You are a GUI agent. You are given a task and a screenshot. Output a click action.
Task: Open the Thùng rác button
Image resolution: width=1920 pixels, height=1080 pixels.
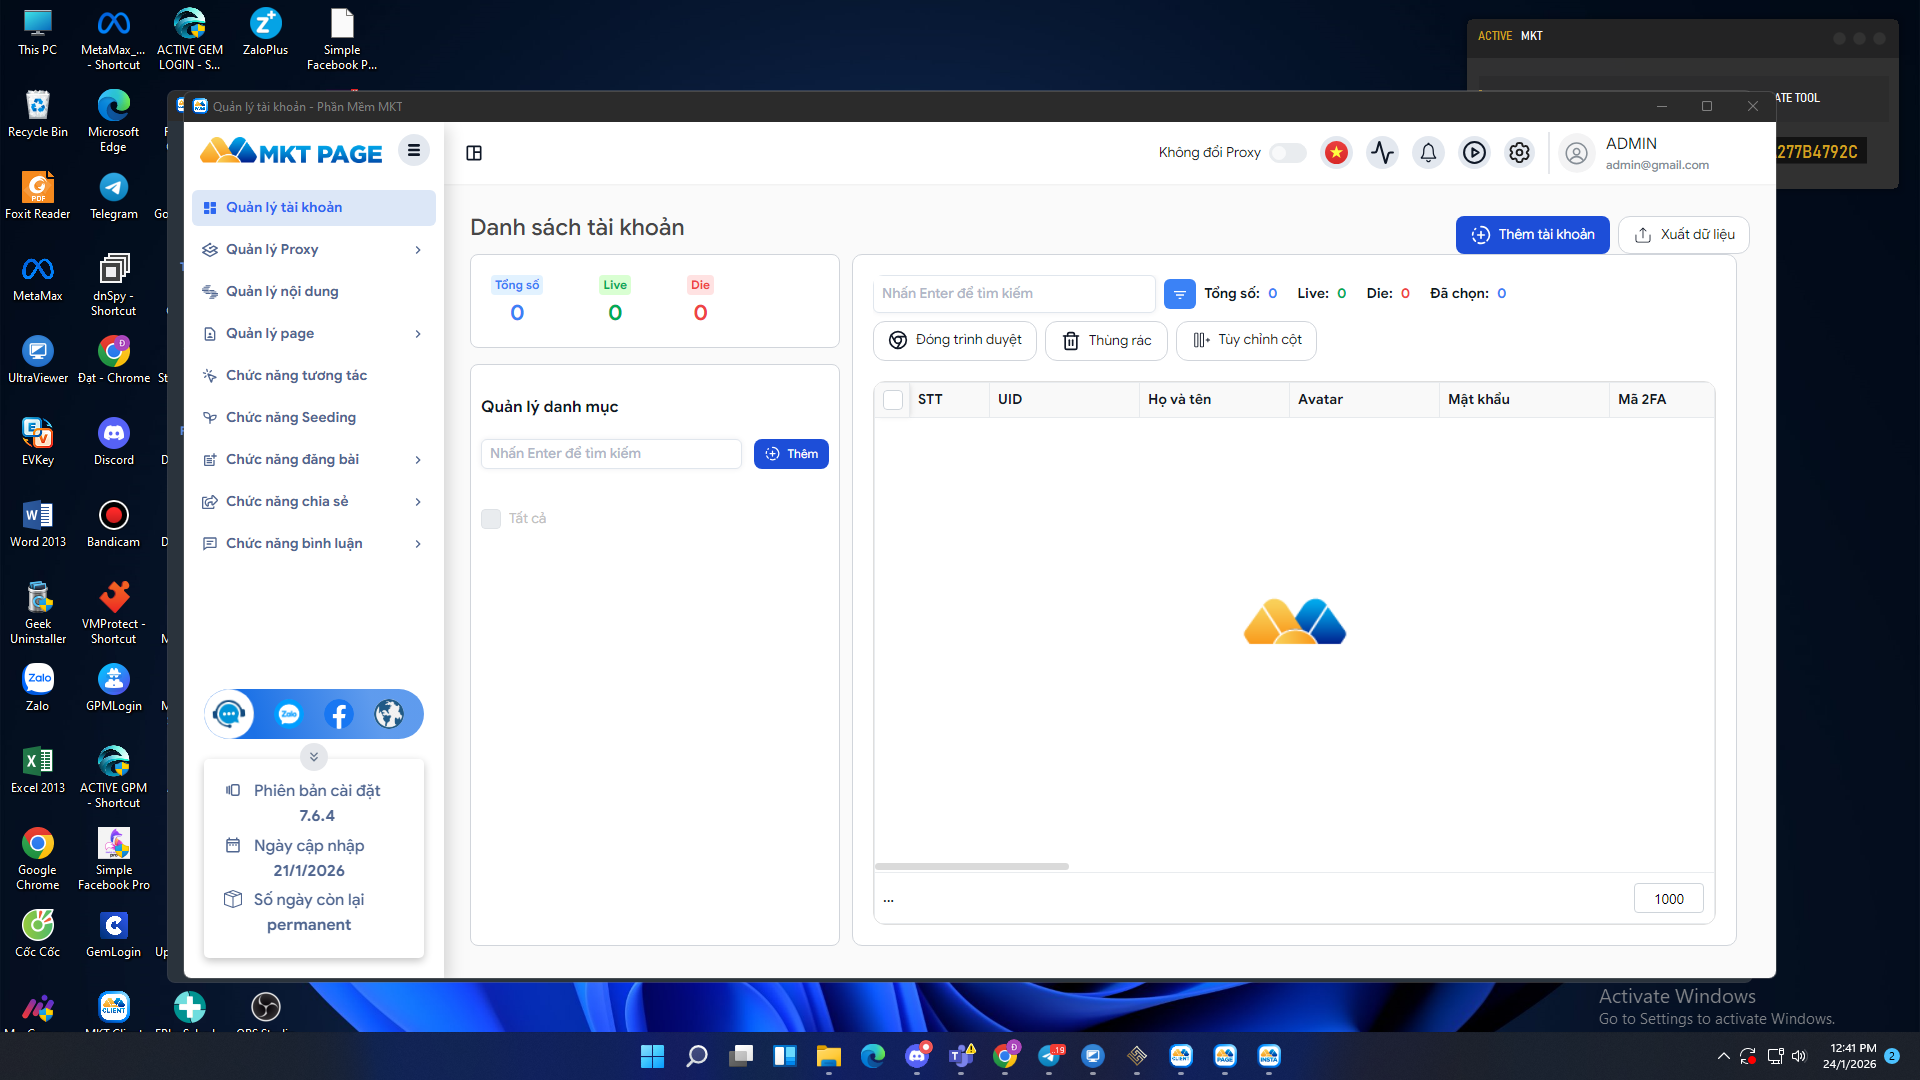(x=1106, y=341)
